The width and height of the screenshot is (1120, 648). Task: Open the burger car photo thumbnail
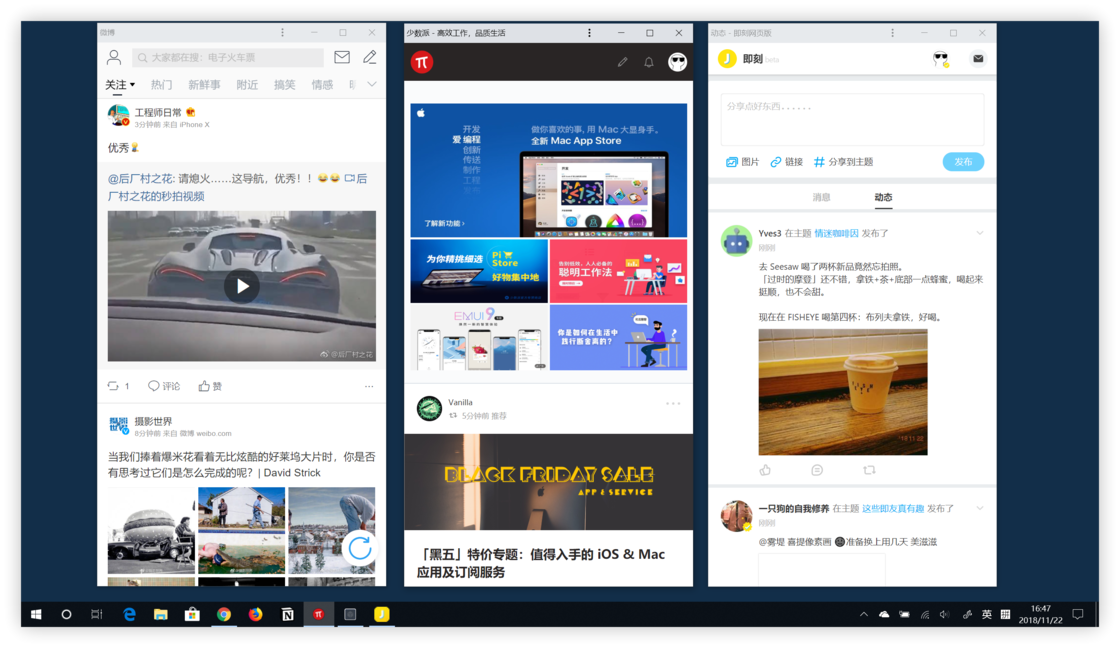click(x=151, y=530)
